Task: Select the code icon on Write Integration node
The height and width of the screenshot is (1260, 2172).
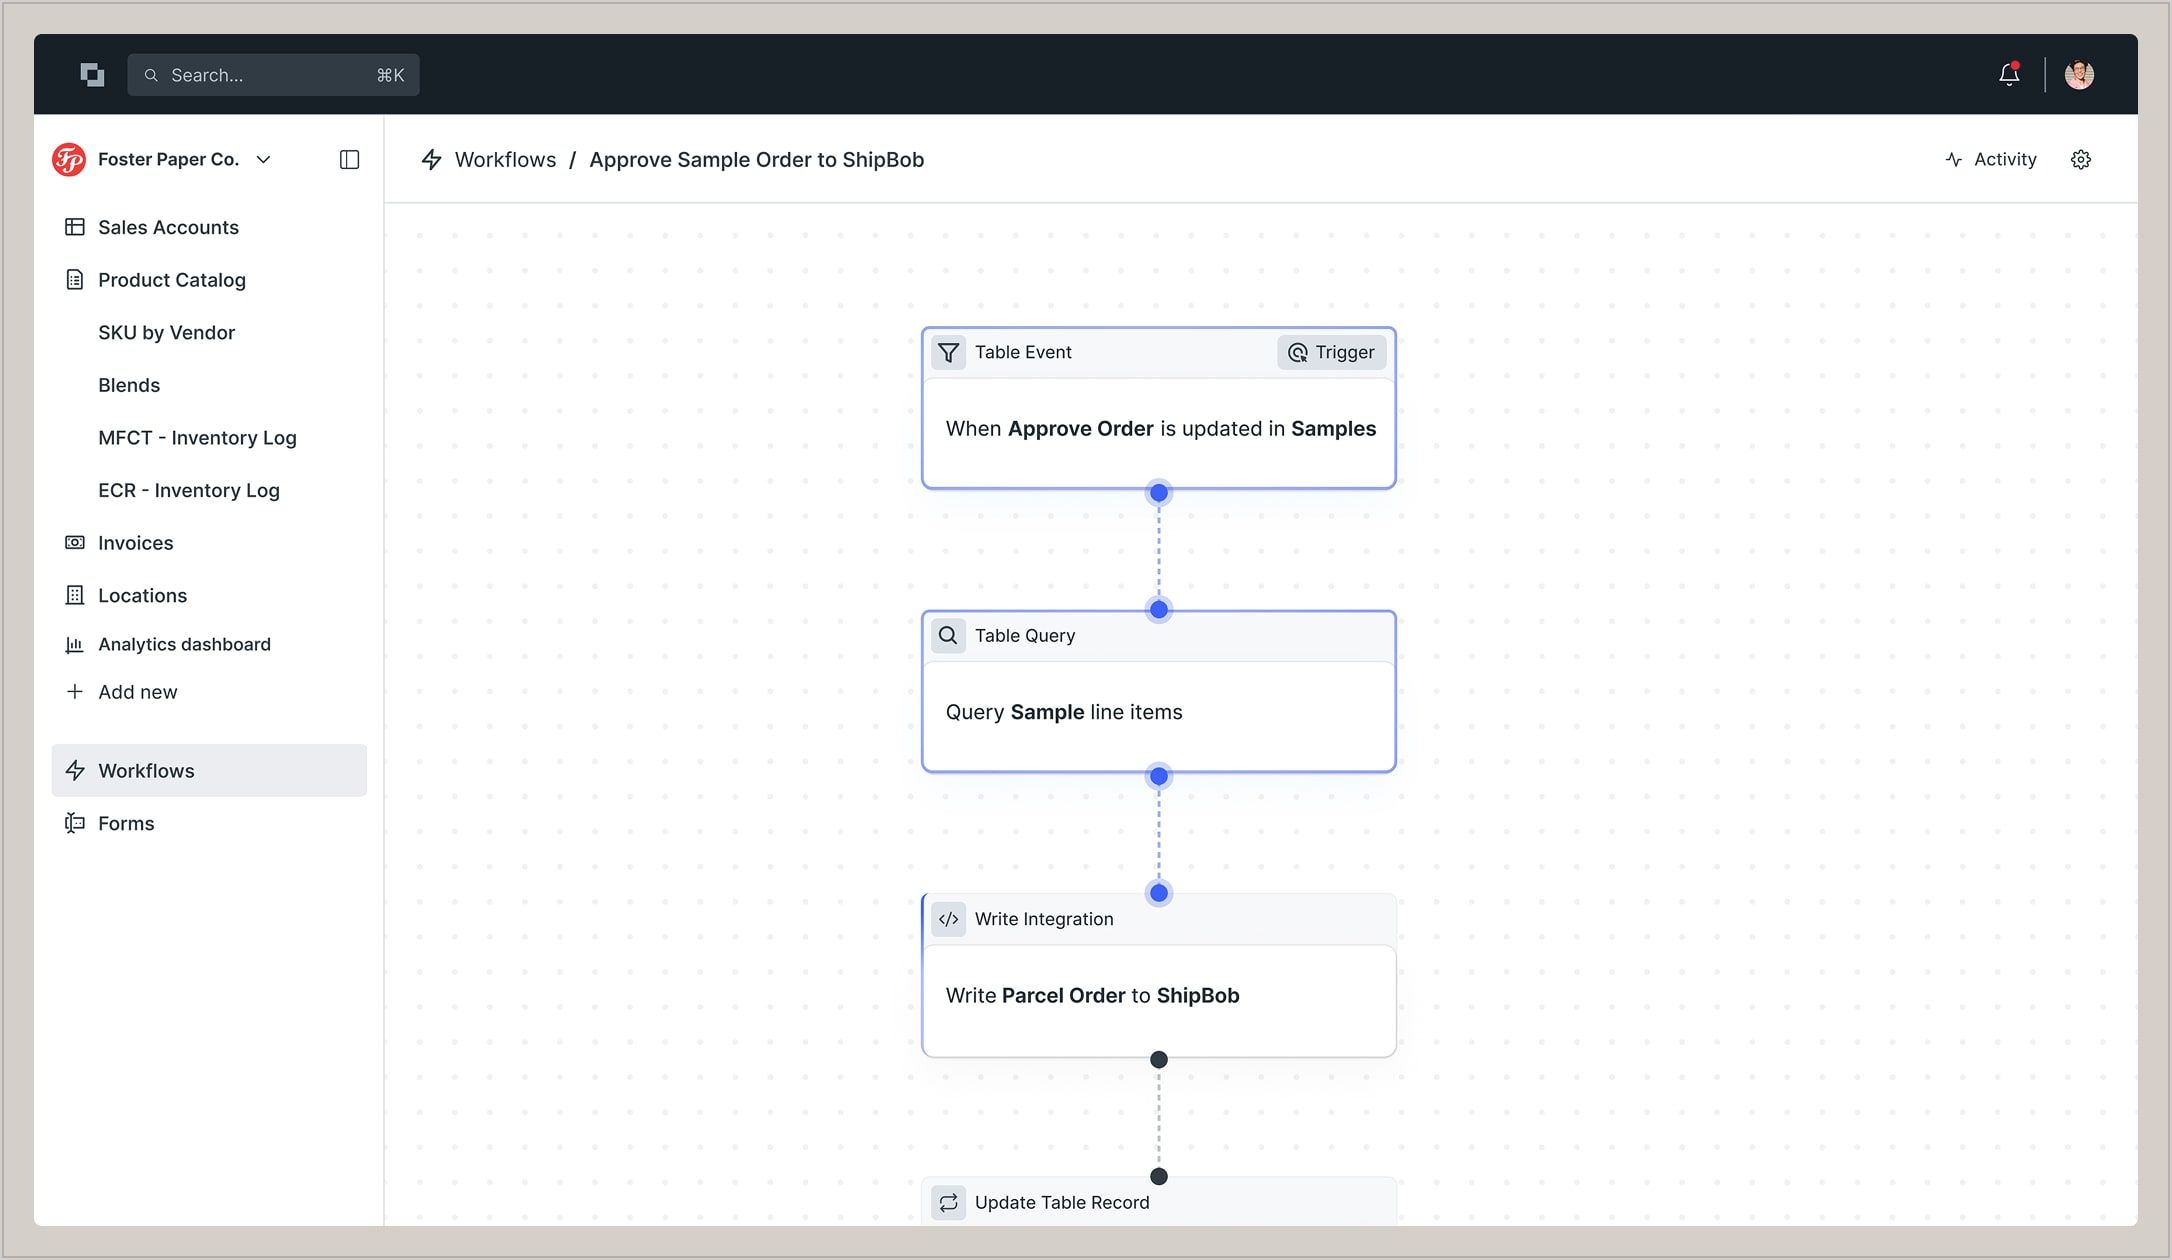Action: pyautogui.click(x=948, y=919)
